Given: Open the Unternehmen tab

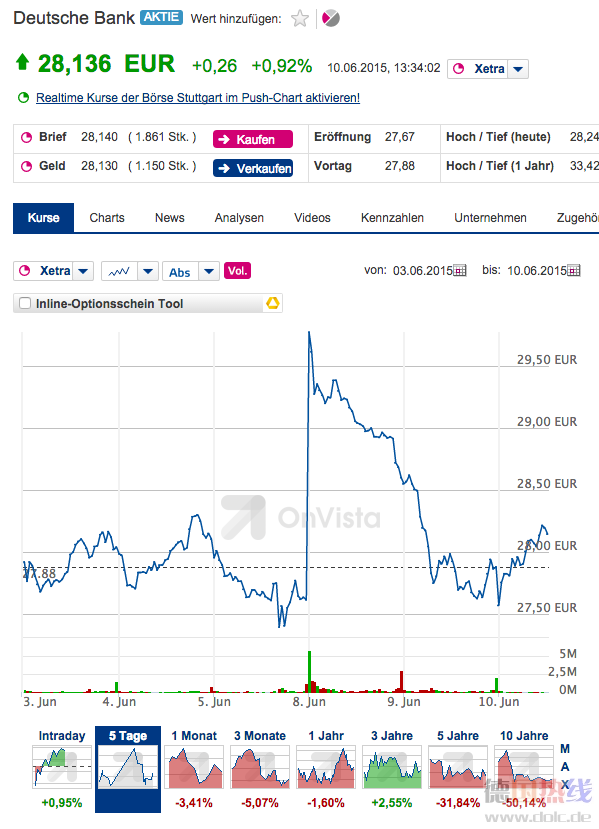Looking at the screenshot, I should 490,218.
